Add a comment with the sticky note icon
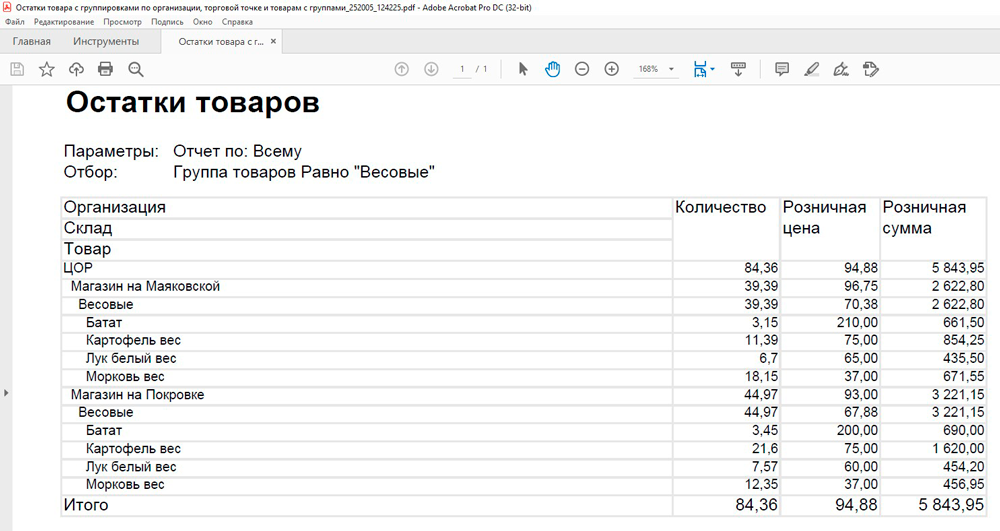Screen dimensions: 1000x531 (x=782, y=69)
